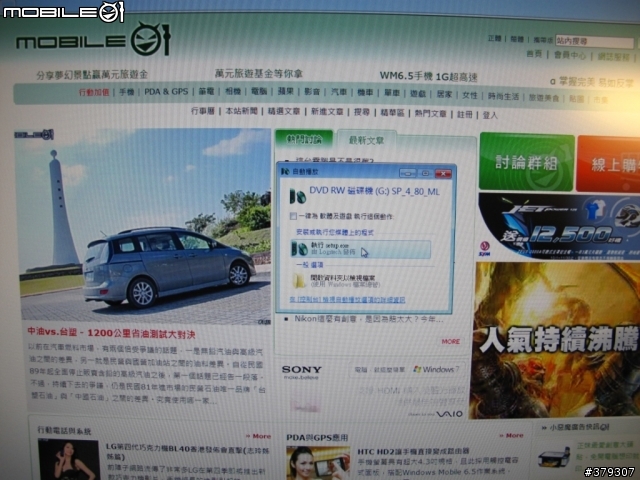Click the SONY logo in the VAIO advertisement
Screen dimensions: 640x480
(302, 370)
